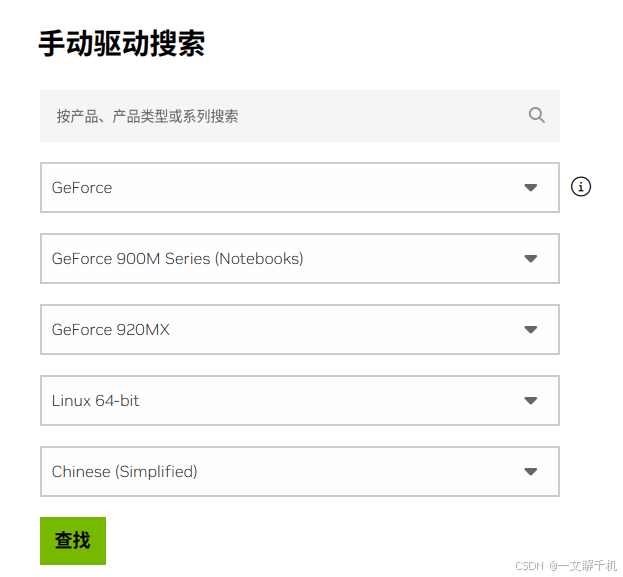Viewport: 623px width, 577px height.
Task: Click the 手动驱动搜索 heading
Action: coord(121,44)
